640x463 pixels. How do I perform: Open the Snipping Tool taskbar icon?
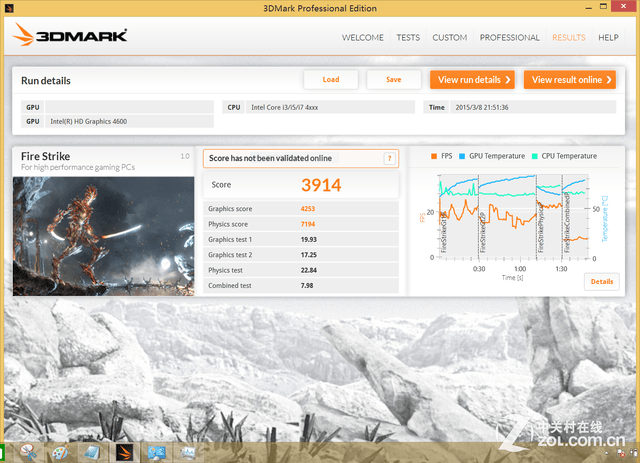tap(28, 452)
